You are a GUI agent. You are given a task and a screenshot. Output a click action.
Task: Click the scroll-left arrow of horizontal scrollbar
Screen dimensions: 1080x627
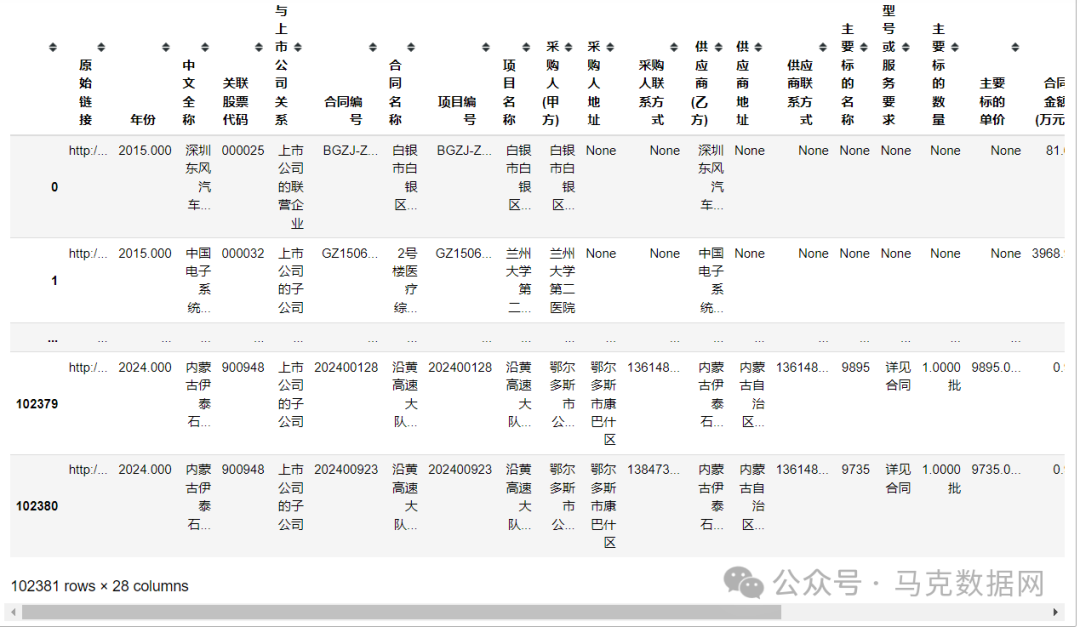click(x=13, y=612)
